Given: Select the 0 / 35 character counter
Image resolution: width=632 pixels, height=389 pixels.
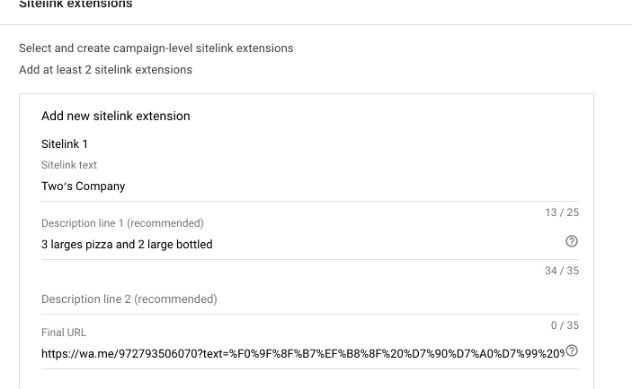Looking at the screenshot, I should click(565, 325).
